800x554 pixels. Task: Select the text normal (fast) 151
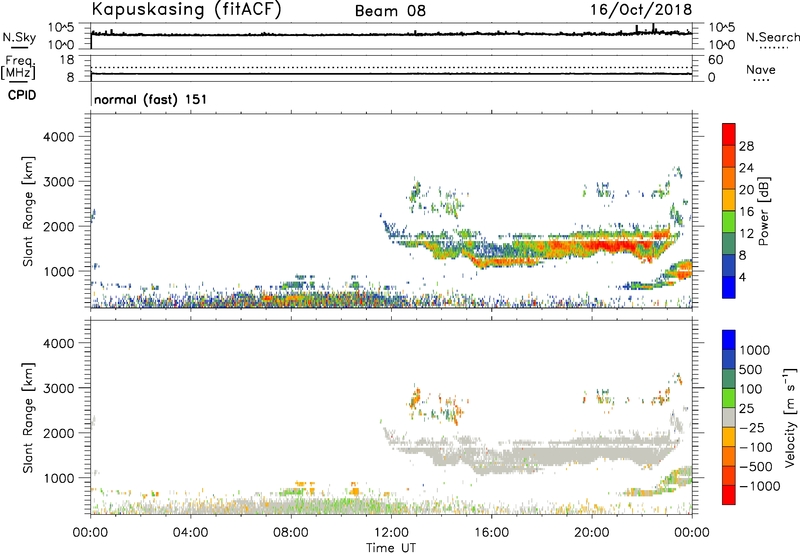(x=151, y=99)
